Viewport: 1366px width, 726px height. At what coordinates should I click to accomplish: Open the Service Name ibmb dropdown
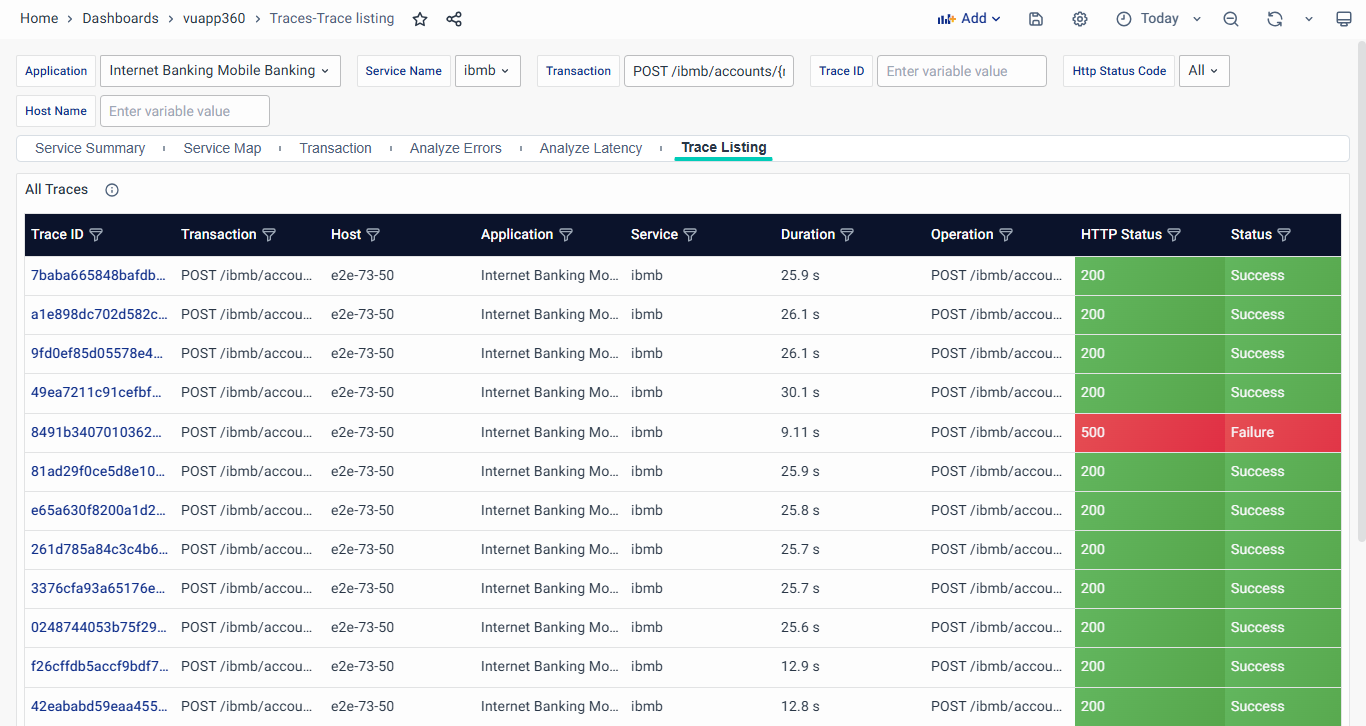pyautogui.click(x=487, y=71)
